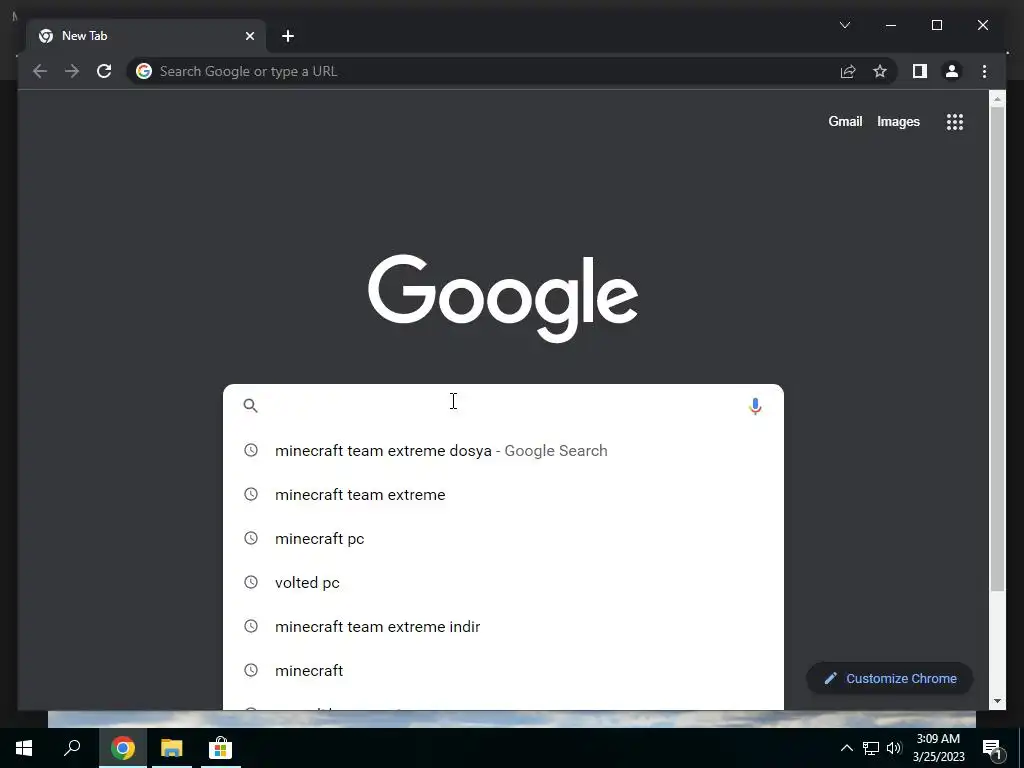Click clock icon beside minecraft pc

point(251,538)
